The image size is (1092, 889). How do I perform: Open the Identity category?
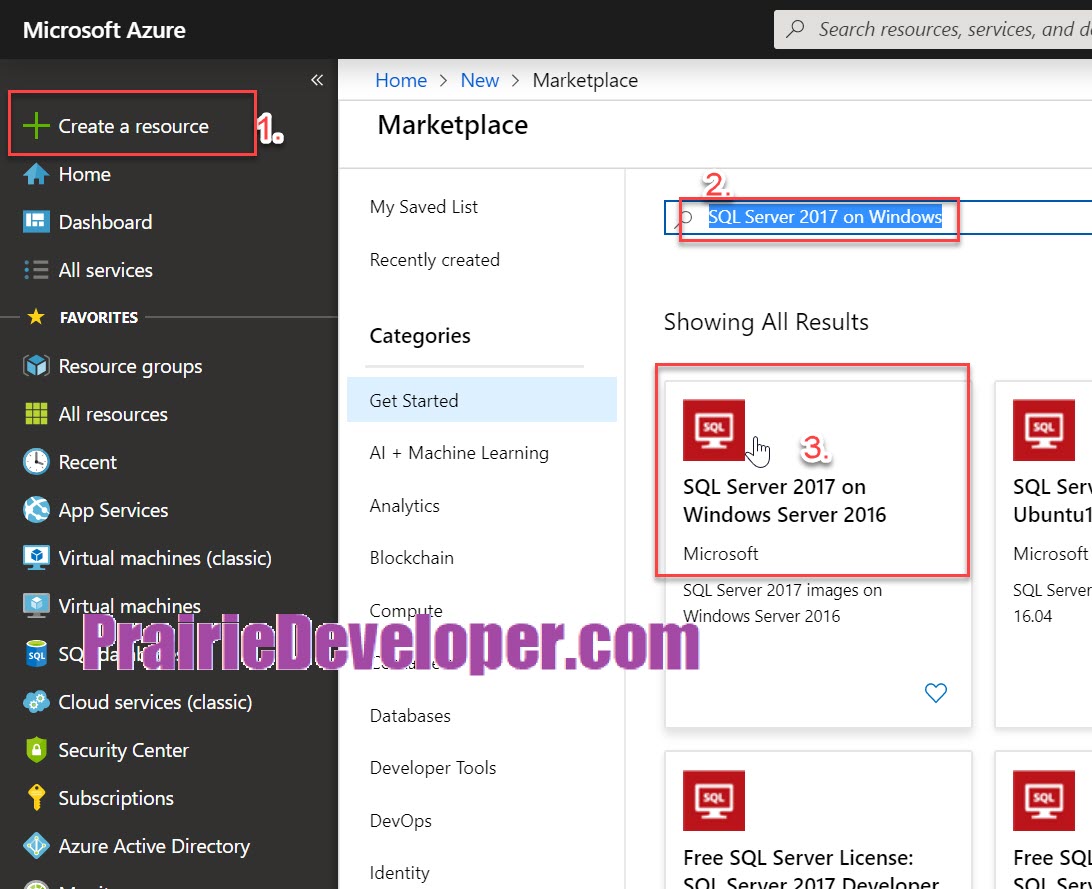pyautogui.click(x=400, y=873)
